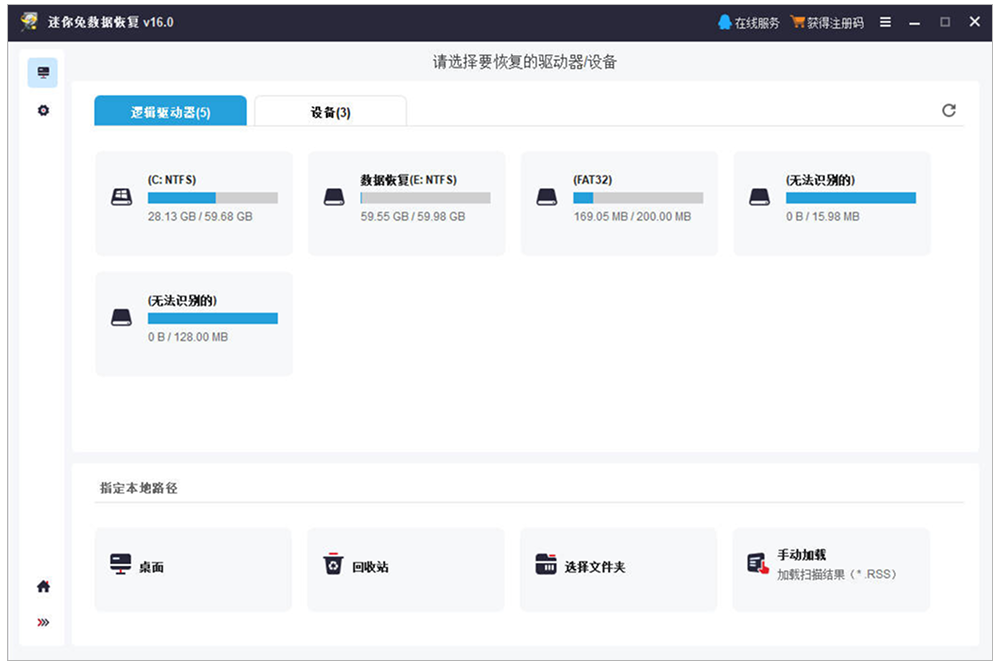Switch to the Devices tab (设备)
Image resolution: width=1000 pixels, height=666 pixels.
pos(330,112)
